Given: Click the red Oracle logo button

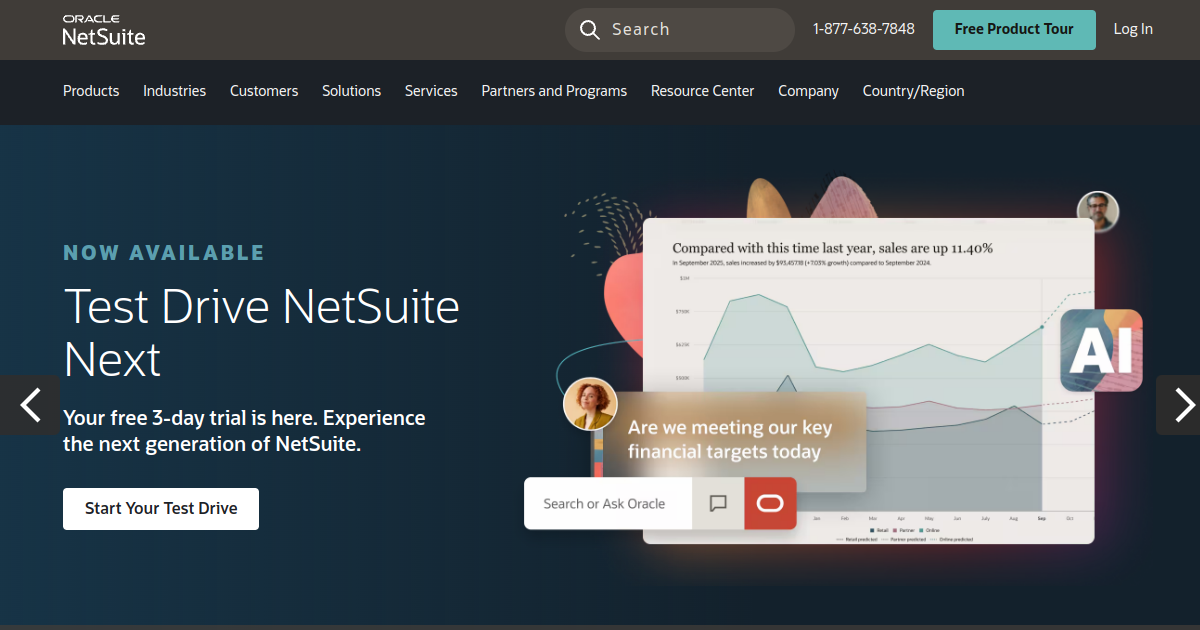Looking at the screenshot, I should (x=770, y=503).
